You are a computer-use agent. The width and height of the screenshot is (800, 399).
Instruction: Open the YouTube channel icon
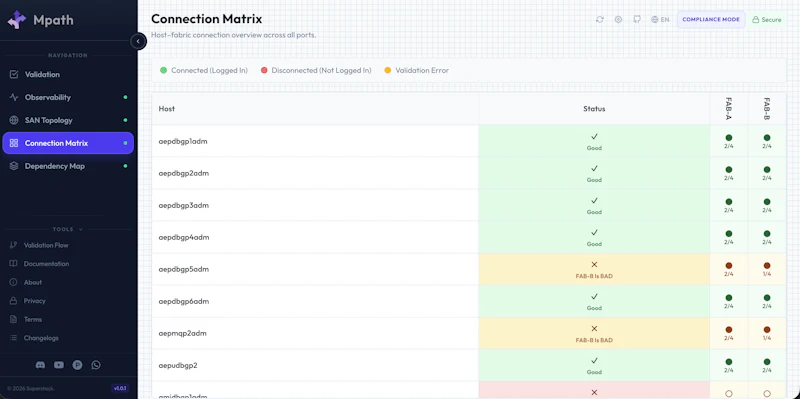(59, 365)
